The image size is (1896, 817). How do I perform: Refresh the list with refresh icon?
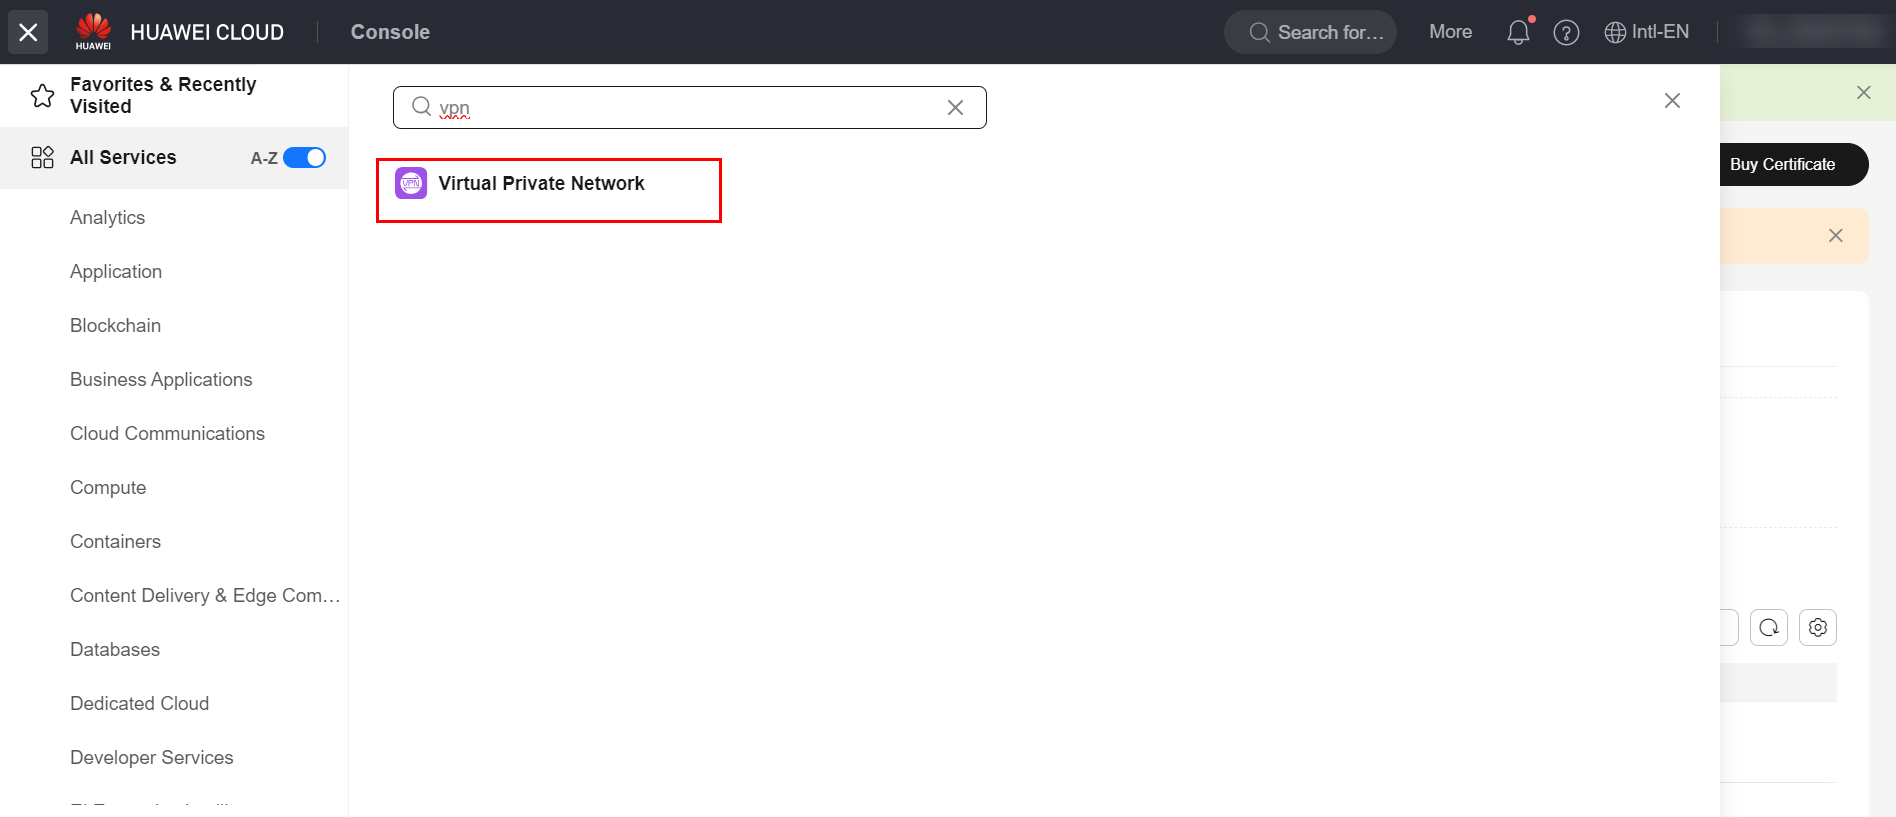pyautogui.click(x=1769, y=627)
